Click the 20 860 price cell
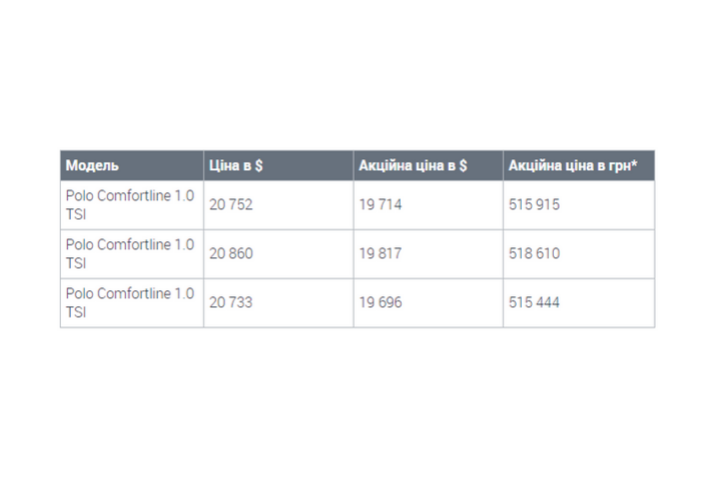716x477 pixels. [x=279, y=254]
